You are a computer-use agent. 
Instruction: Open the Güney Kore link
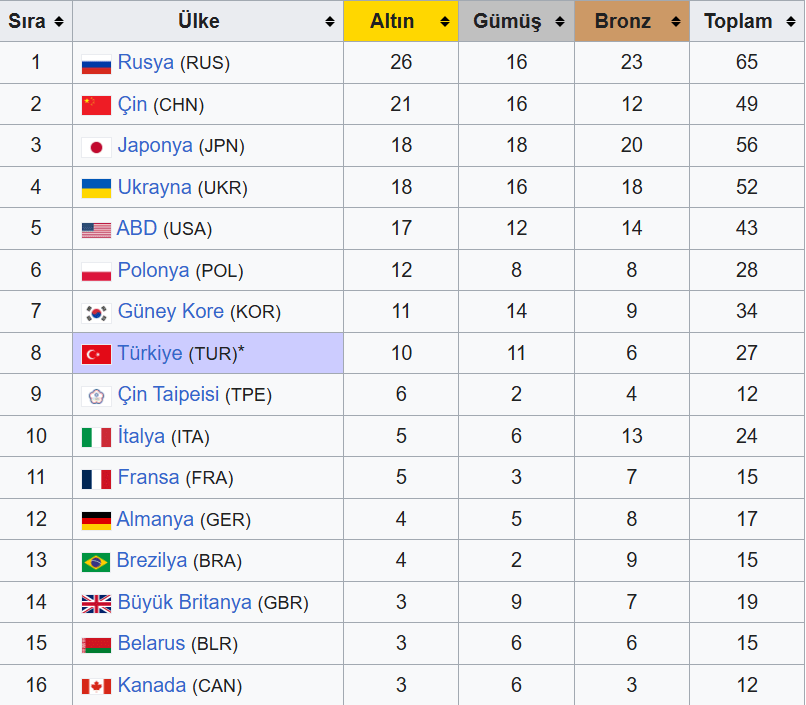[170, 311]
